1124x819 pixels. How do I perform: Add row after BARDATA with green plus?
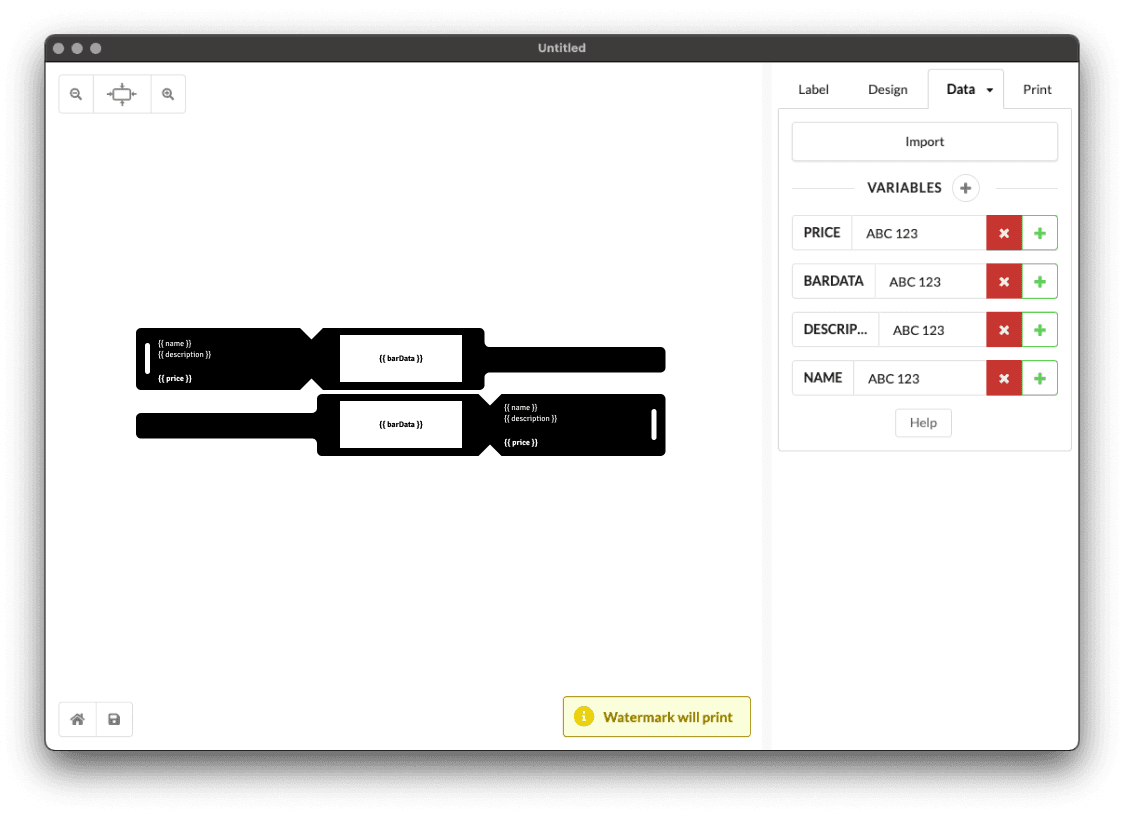[1040, 282]
